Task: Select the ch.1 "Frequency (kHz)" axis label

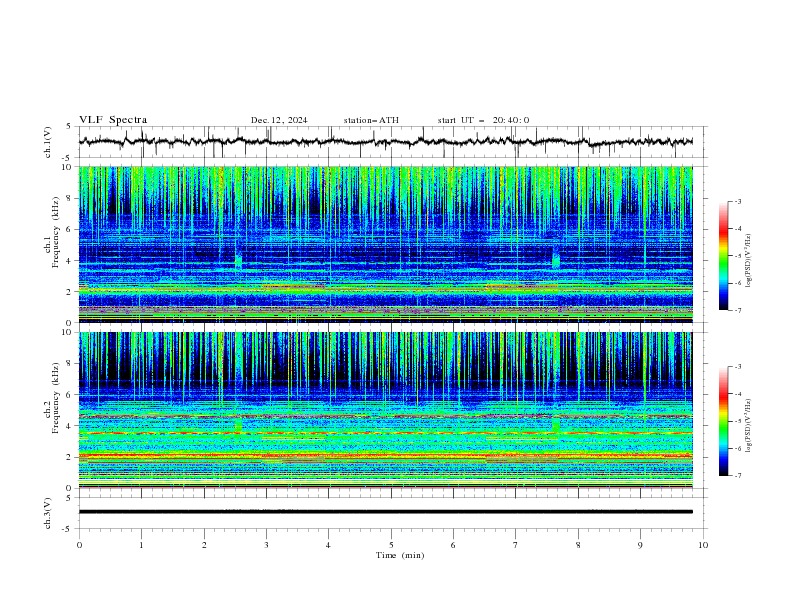Action: (x=56, y=233)
